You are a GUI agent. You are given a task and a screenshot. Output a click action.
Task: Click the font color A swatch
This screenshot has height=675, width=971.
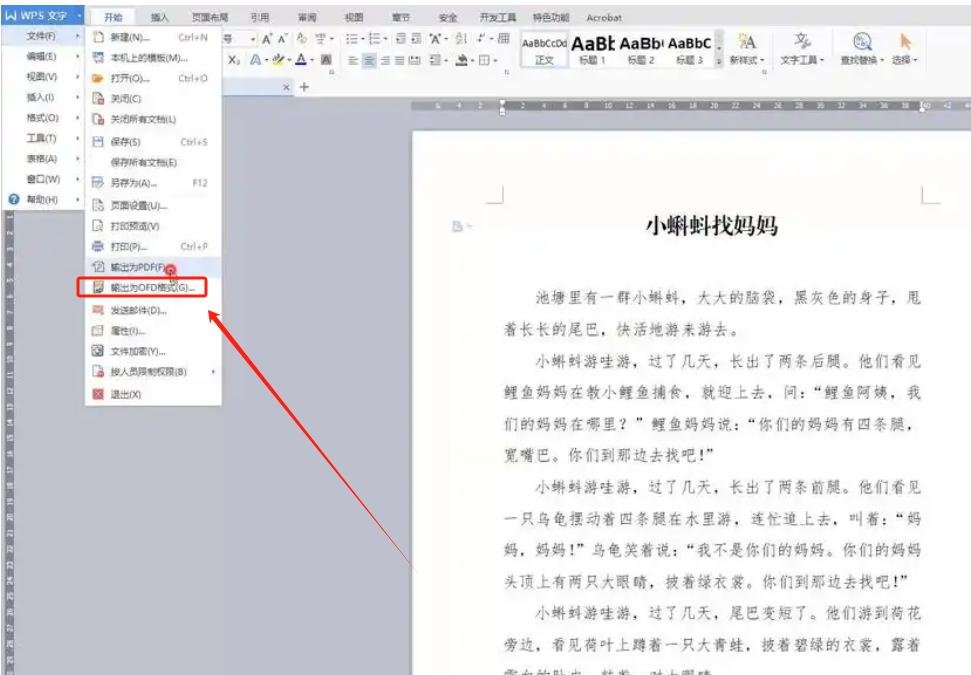(x=300, y=61)
